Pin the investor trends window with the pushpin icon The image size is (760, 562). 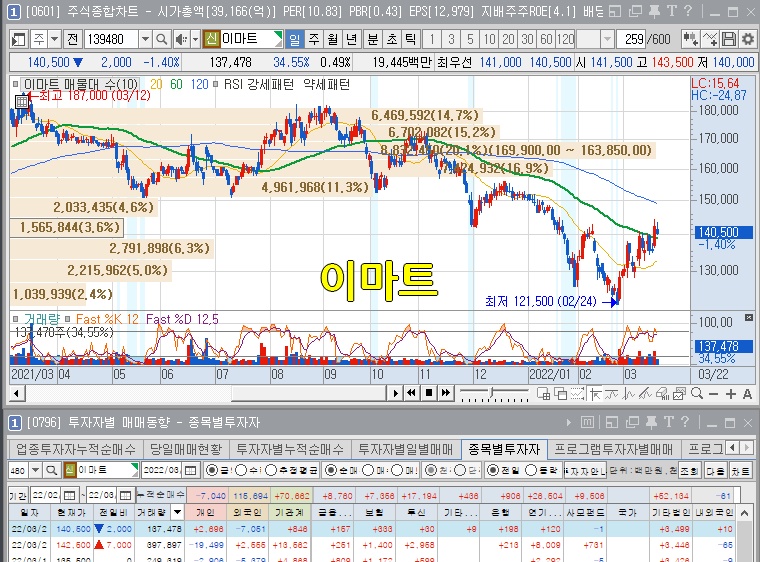(651, 422)
